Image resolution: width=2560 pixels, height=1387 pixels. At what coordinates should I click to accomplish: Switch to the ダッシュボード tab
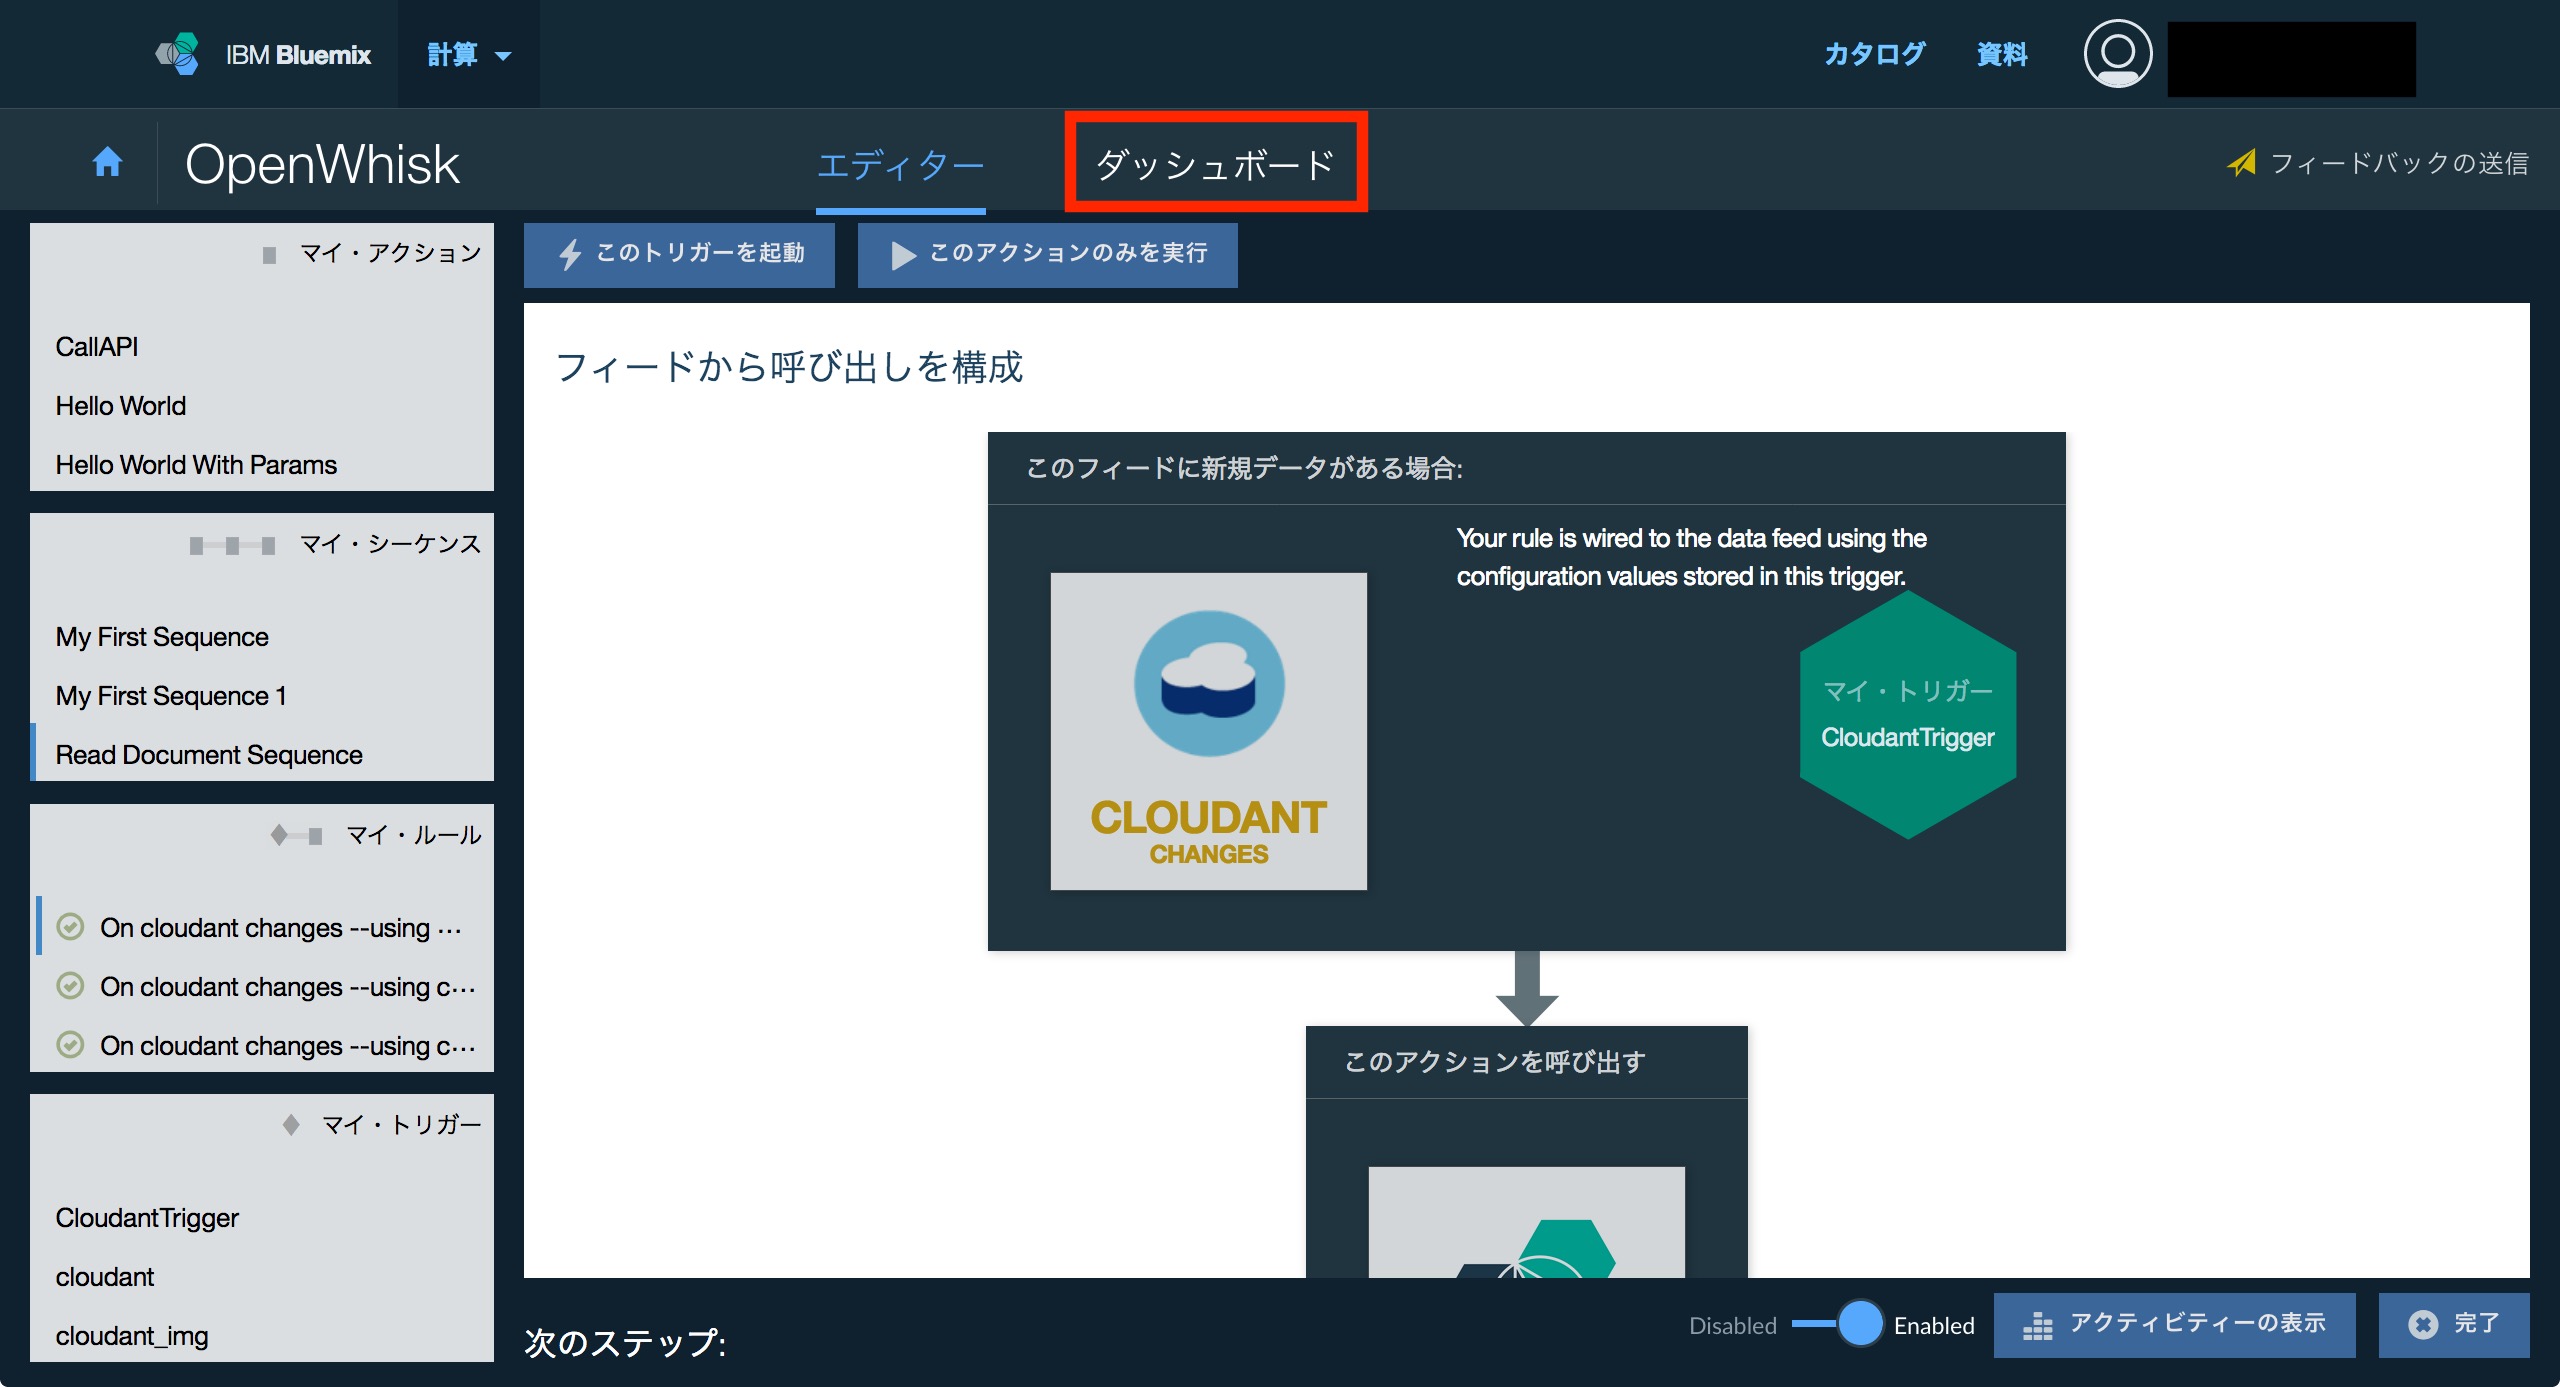tap(1216, 163)
